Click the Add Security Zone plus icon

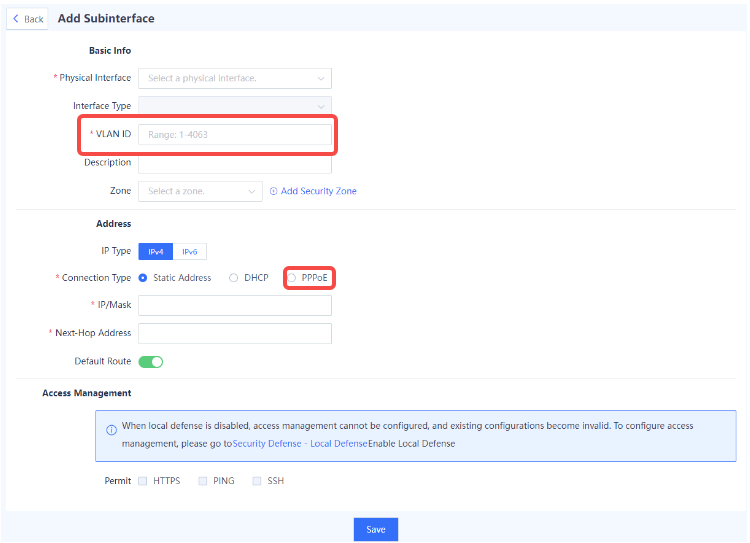tap(274, 191)
